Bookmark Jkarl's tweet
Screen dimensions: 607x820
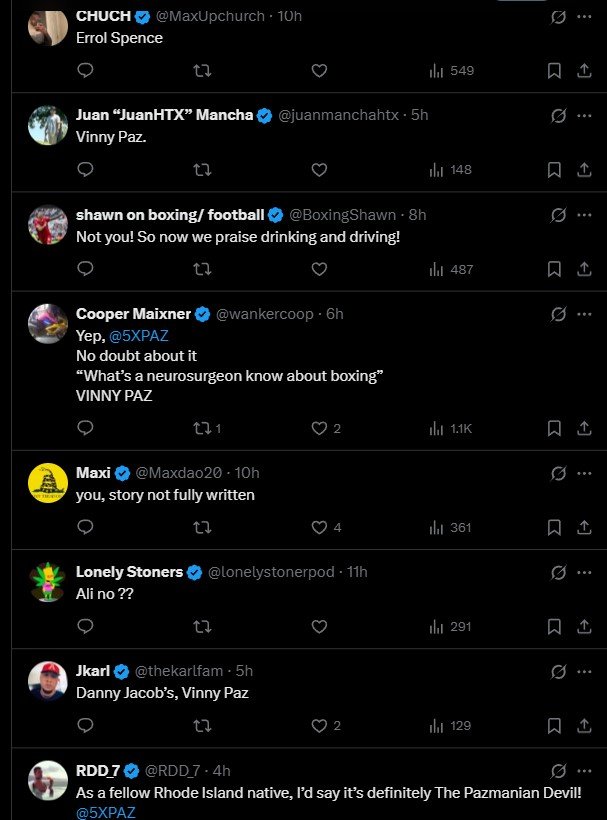554,726
